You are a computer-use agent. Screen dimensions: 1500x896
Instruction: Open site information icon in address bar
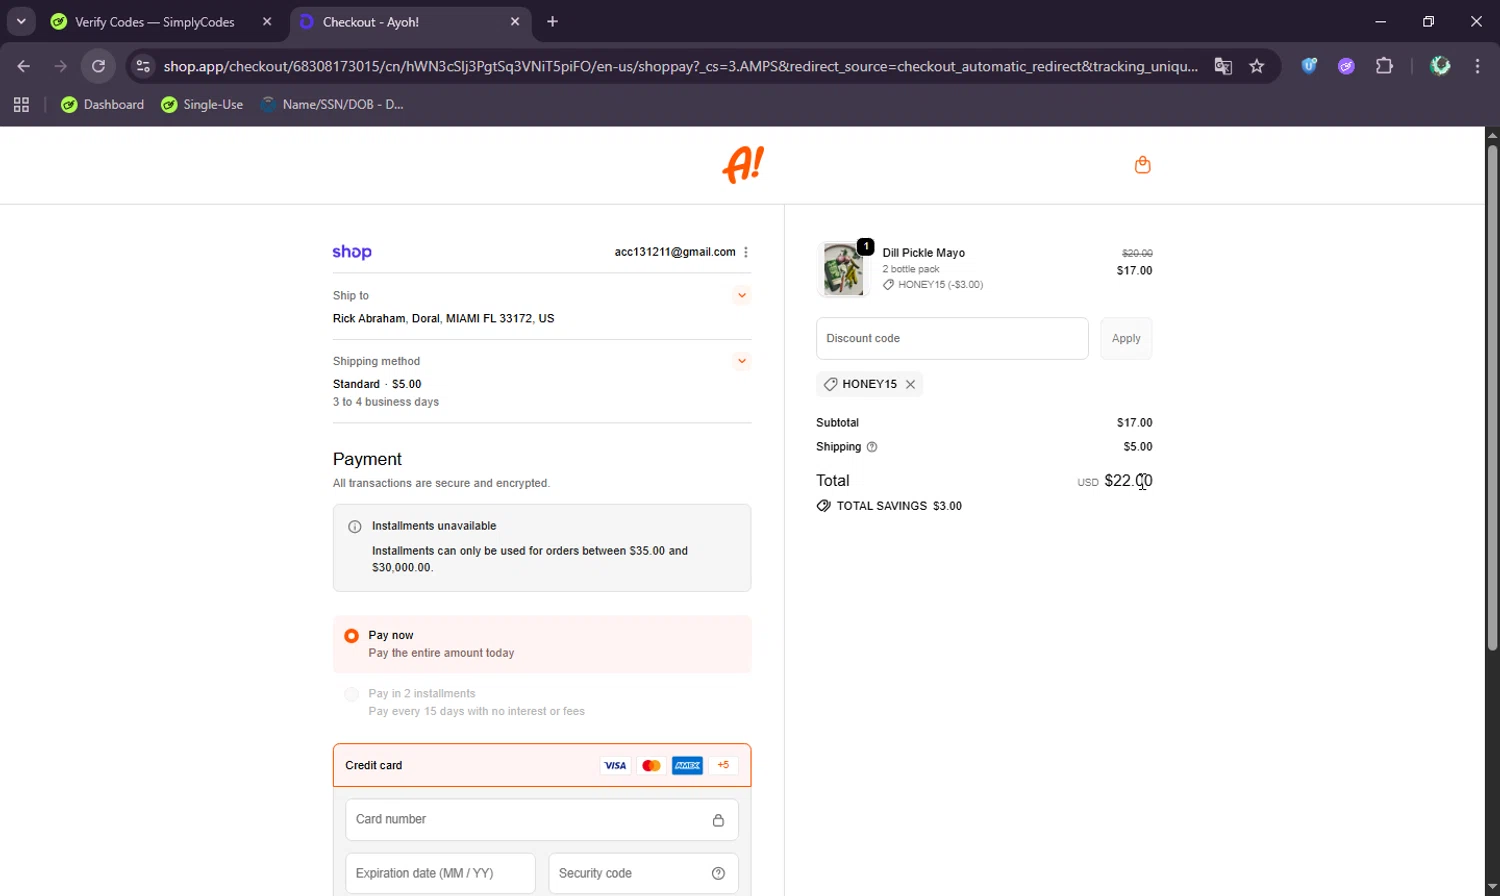(143, 66)
